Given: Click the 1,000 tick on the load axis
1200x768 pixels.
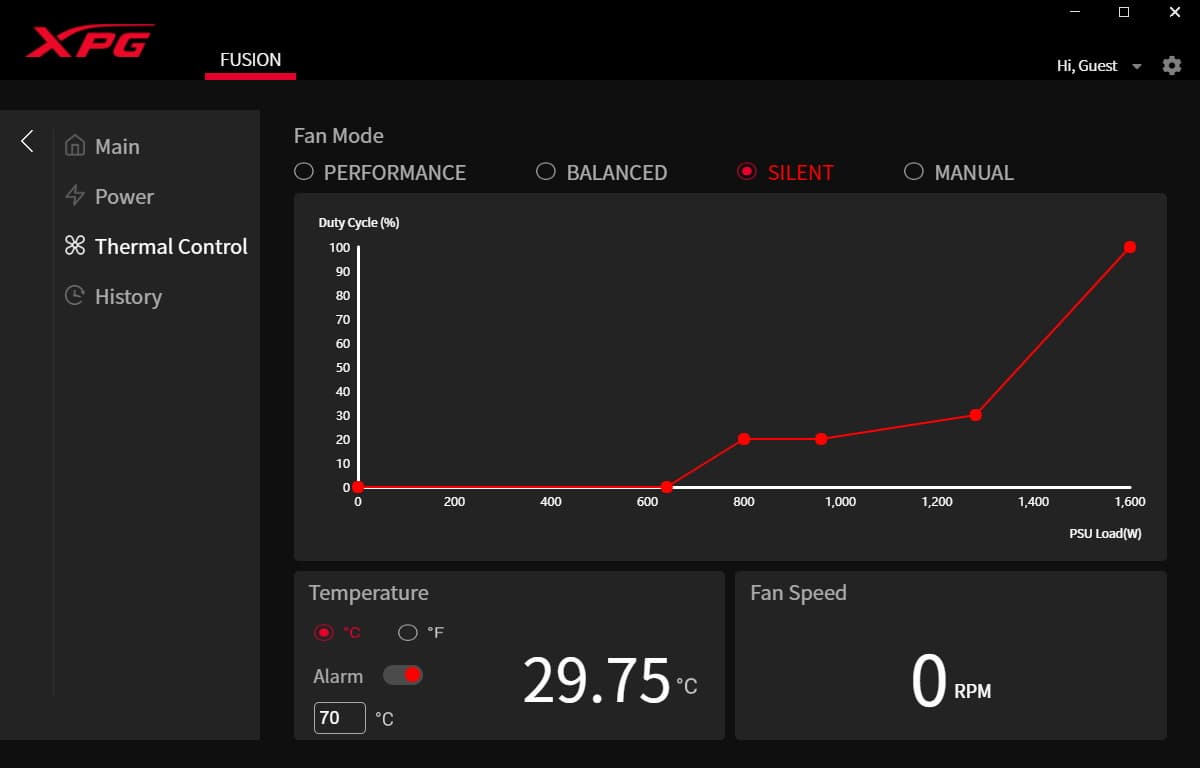Looking at the screenshot, I should tap(840, 502).
